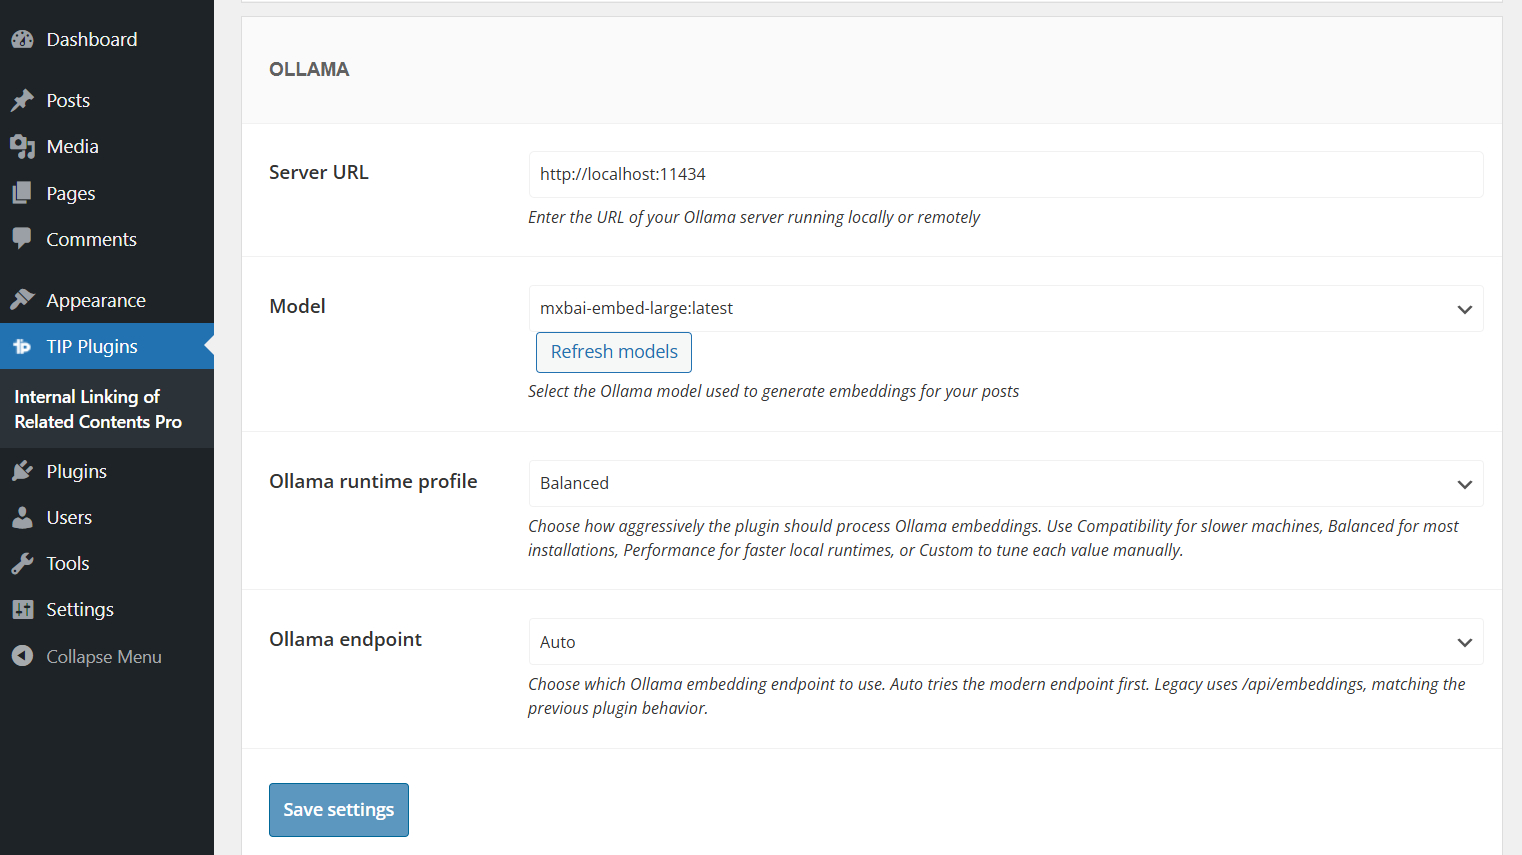
Task: Click the Refresh models button
Action: click(614, 352)
